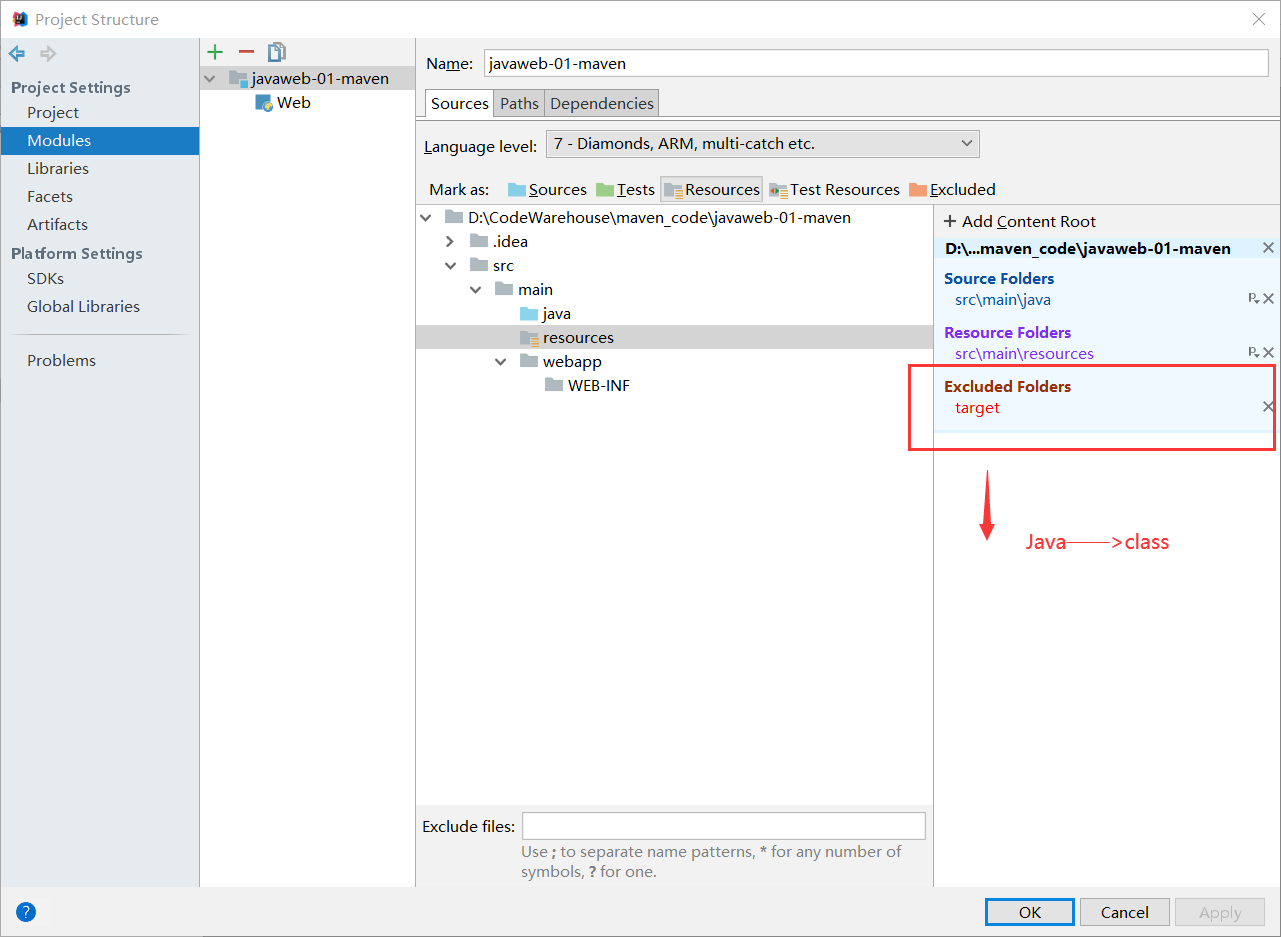
Task: Collapse the webapp folder
Action: point(500,362)
